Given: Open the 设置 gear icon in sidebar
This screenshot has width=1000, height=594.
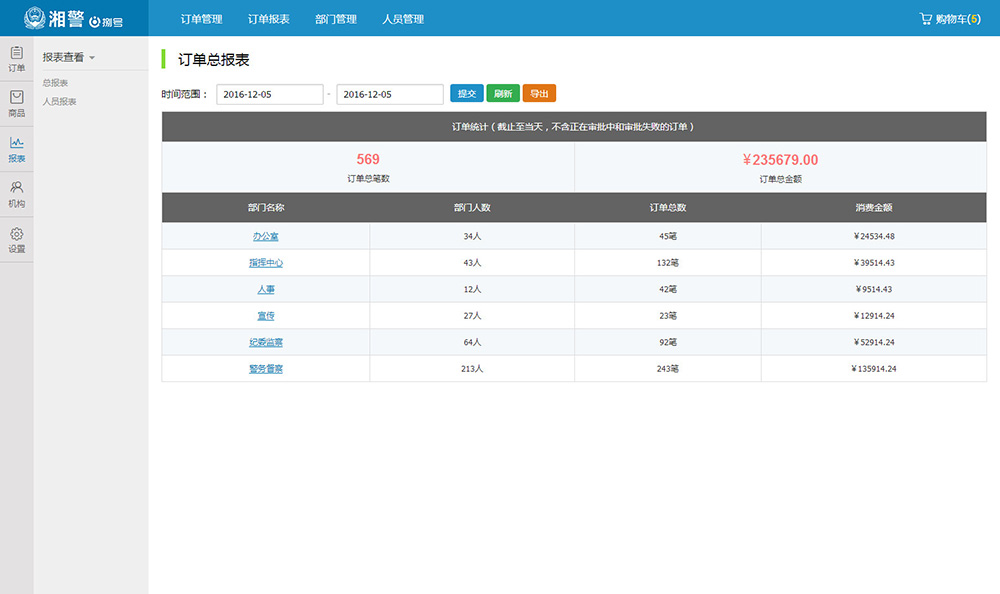Looking at the screenshot, I should pyautogui.click(x=16, y=234).
